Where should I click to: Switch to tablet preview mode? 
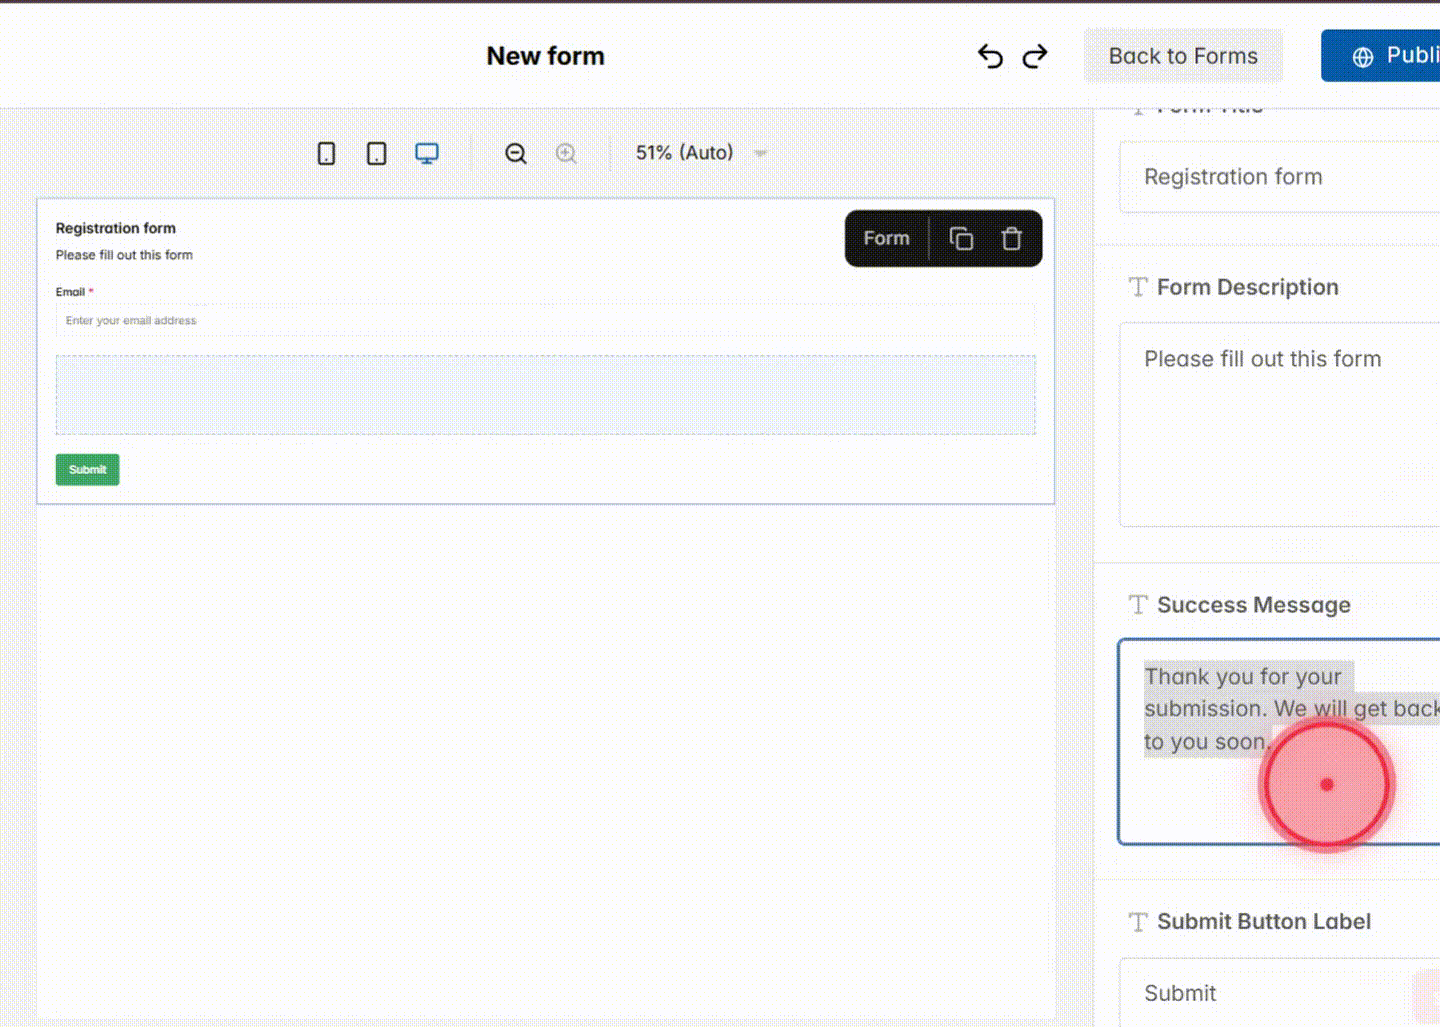coord(376,152)
